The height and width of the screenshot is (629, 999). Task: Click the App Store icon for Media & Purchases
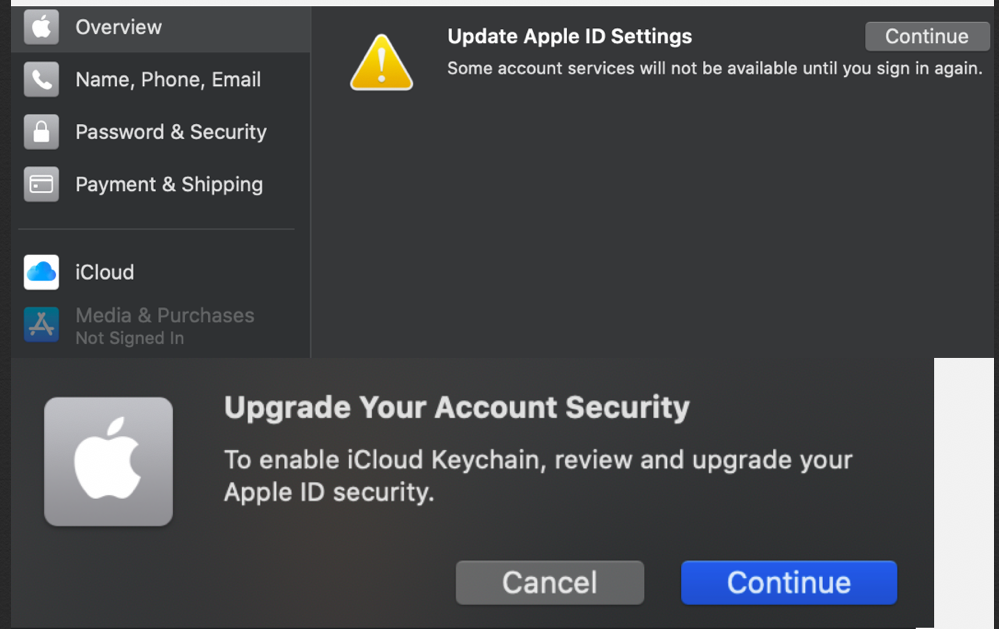pos(41,325)
